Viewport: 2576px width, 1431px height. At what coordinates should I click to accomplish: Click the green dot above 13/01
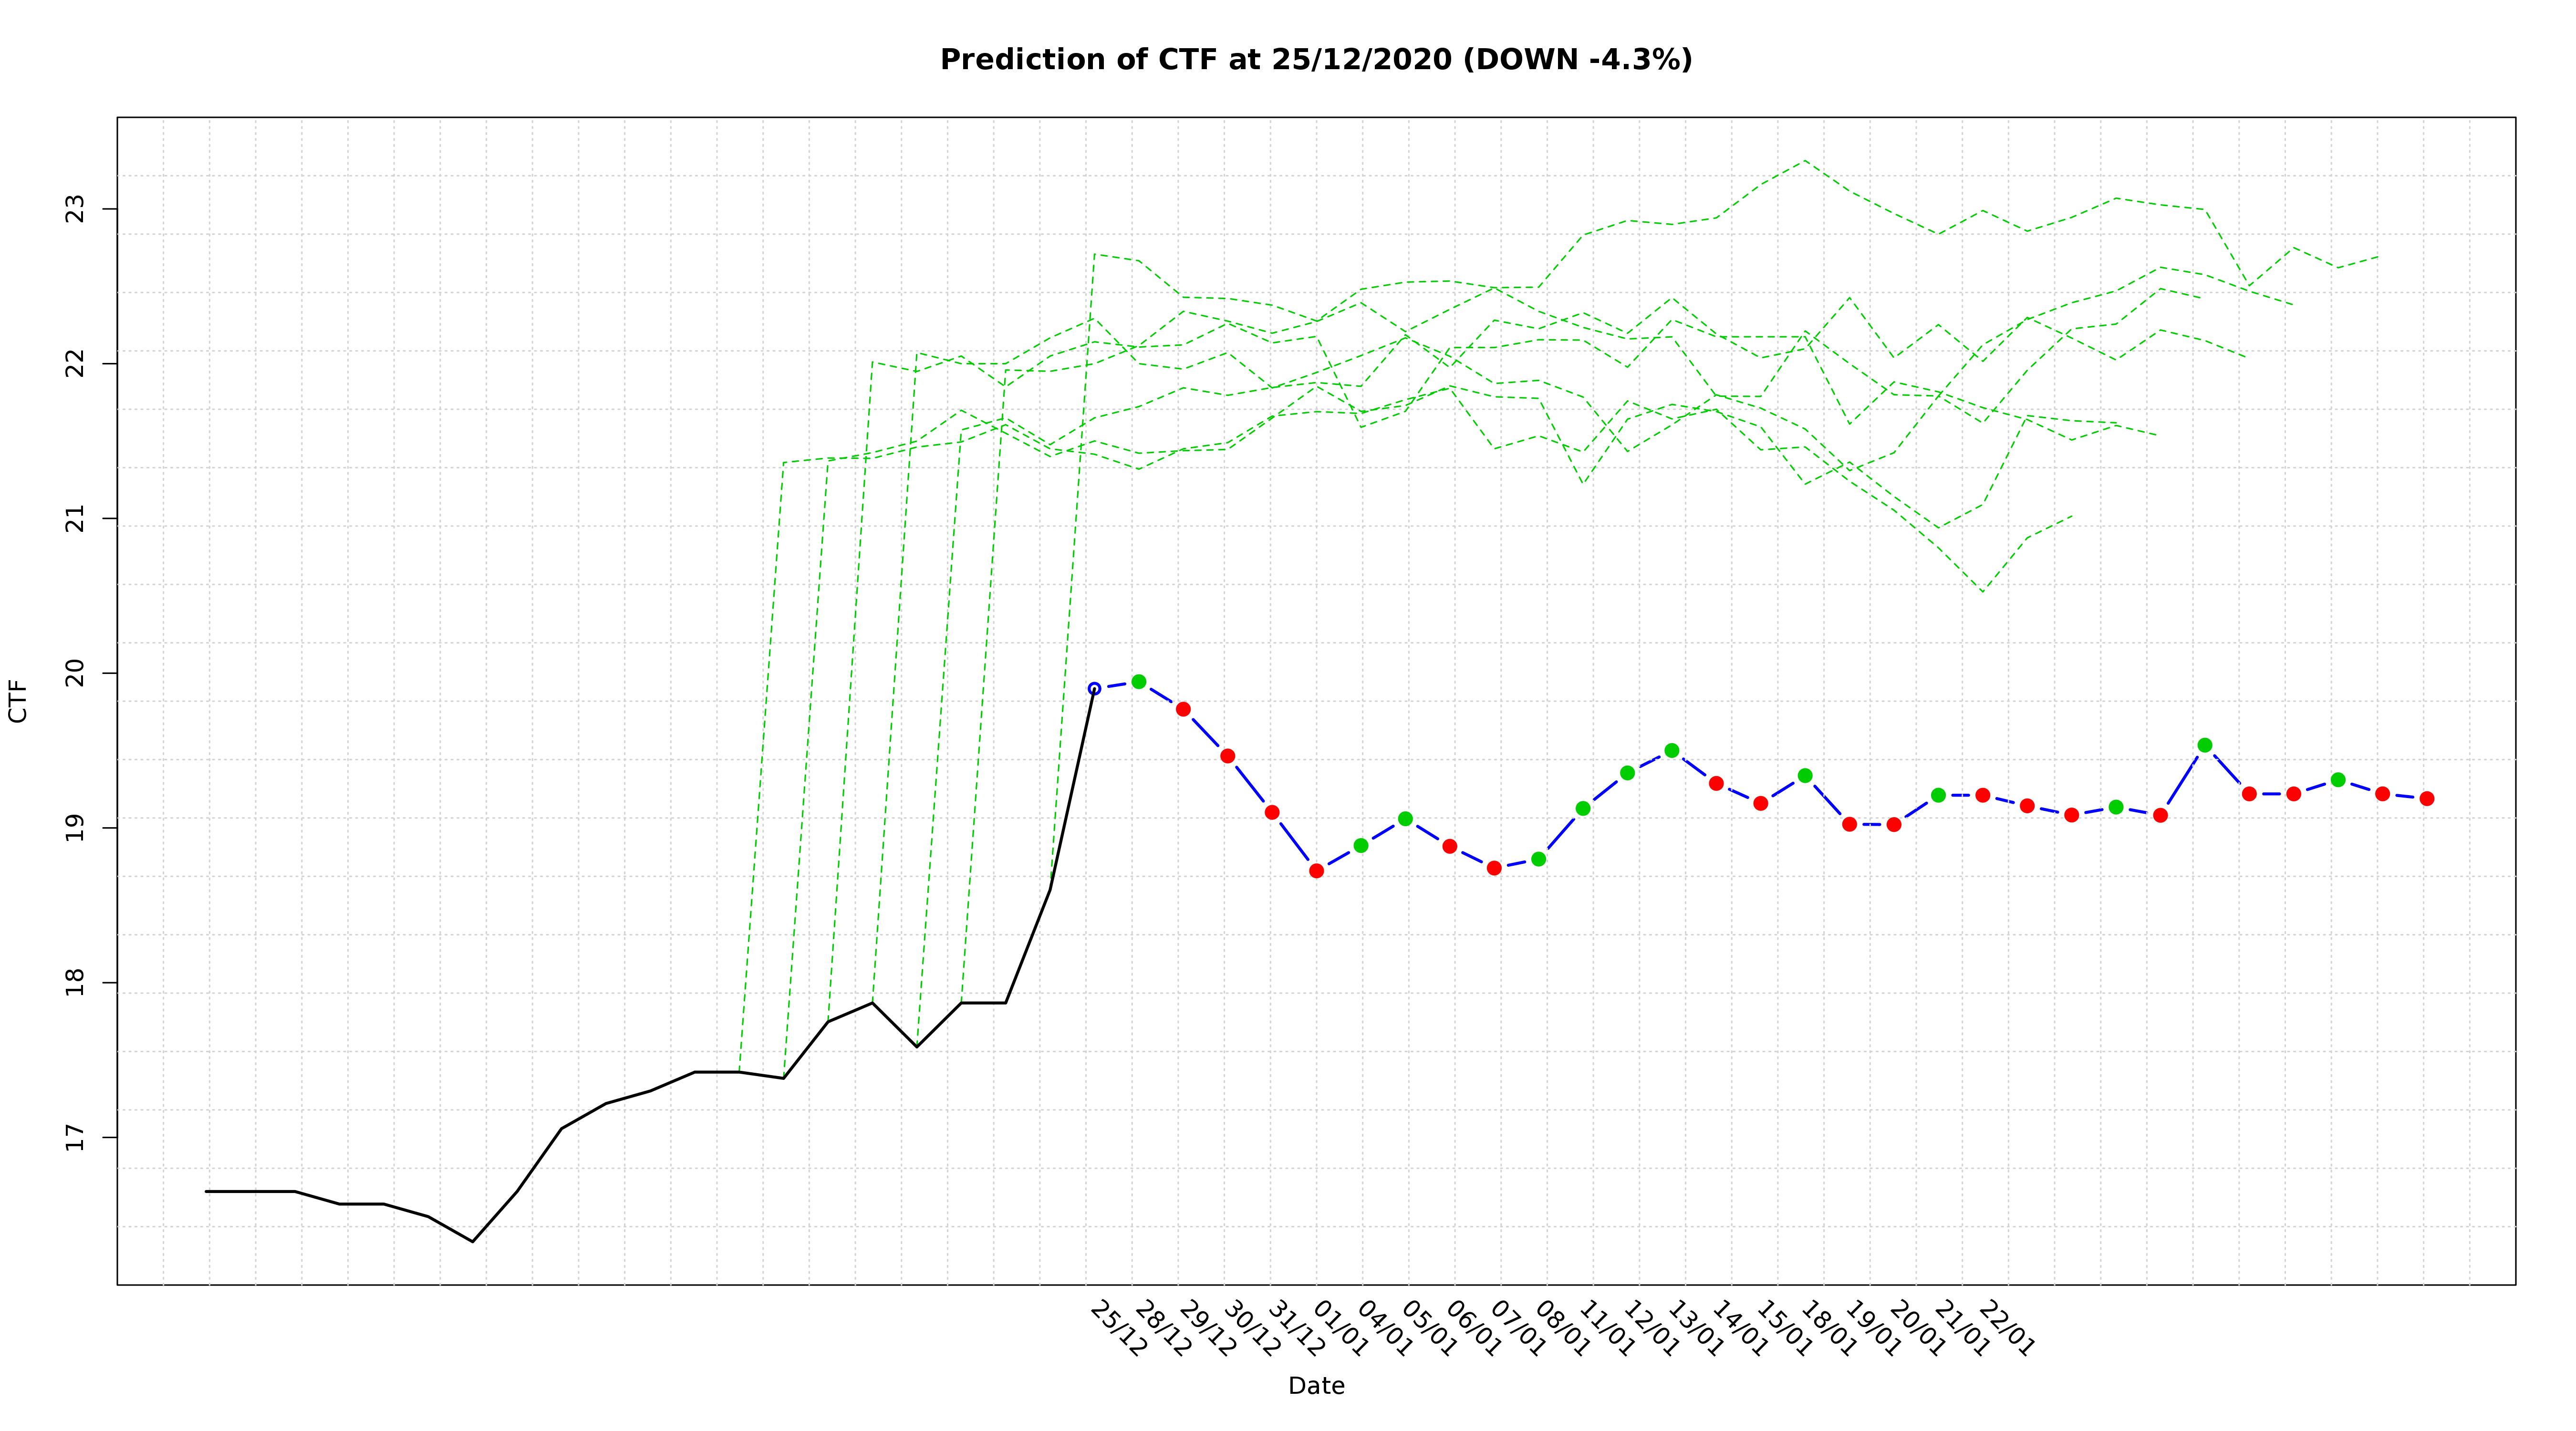pos(1671,750)
